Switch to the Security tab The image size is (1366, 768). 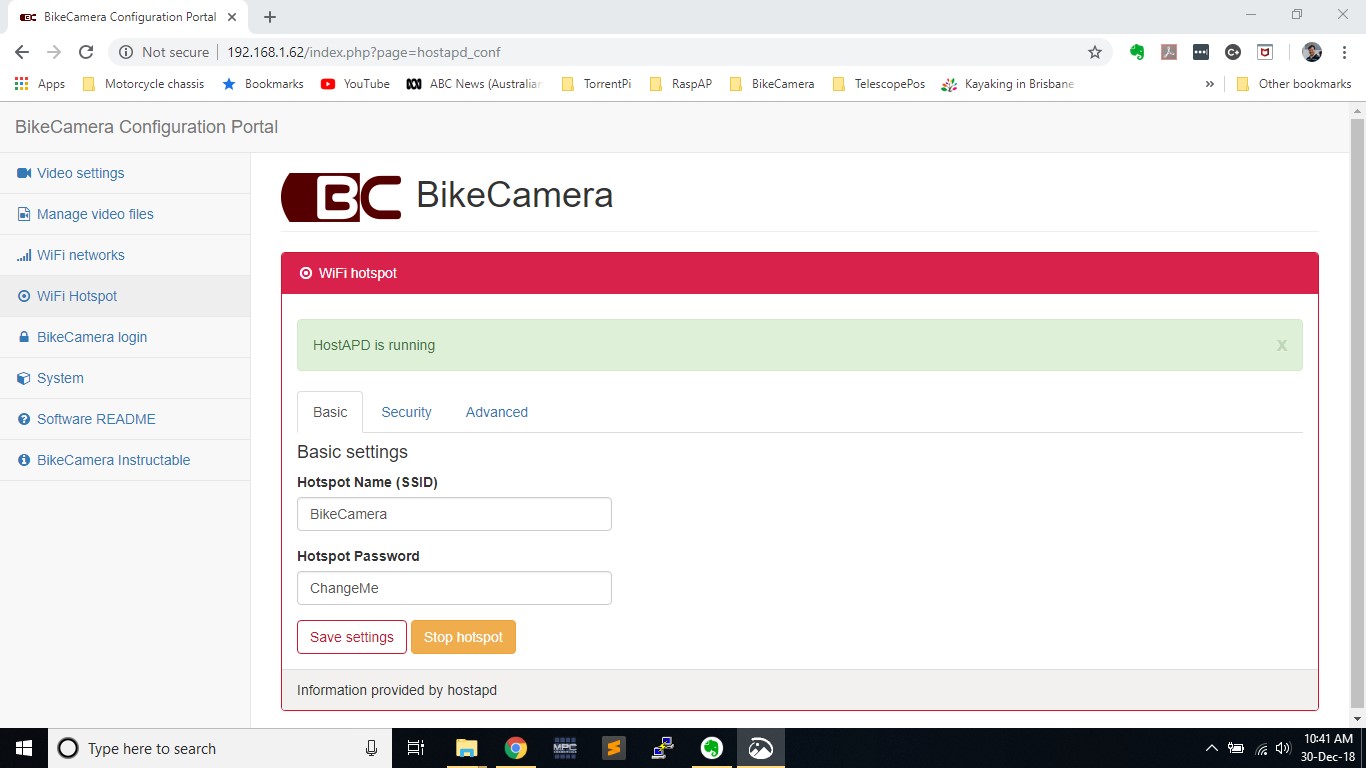tap(406, 412)
